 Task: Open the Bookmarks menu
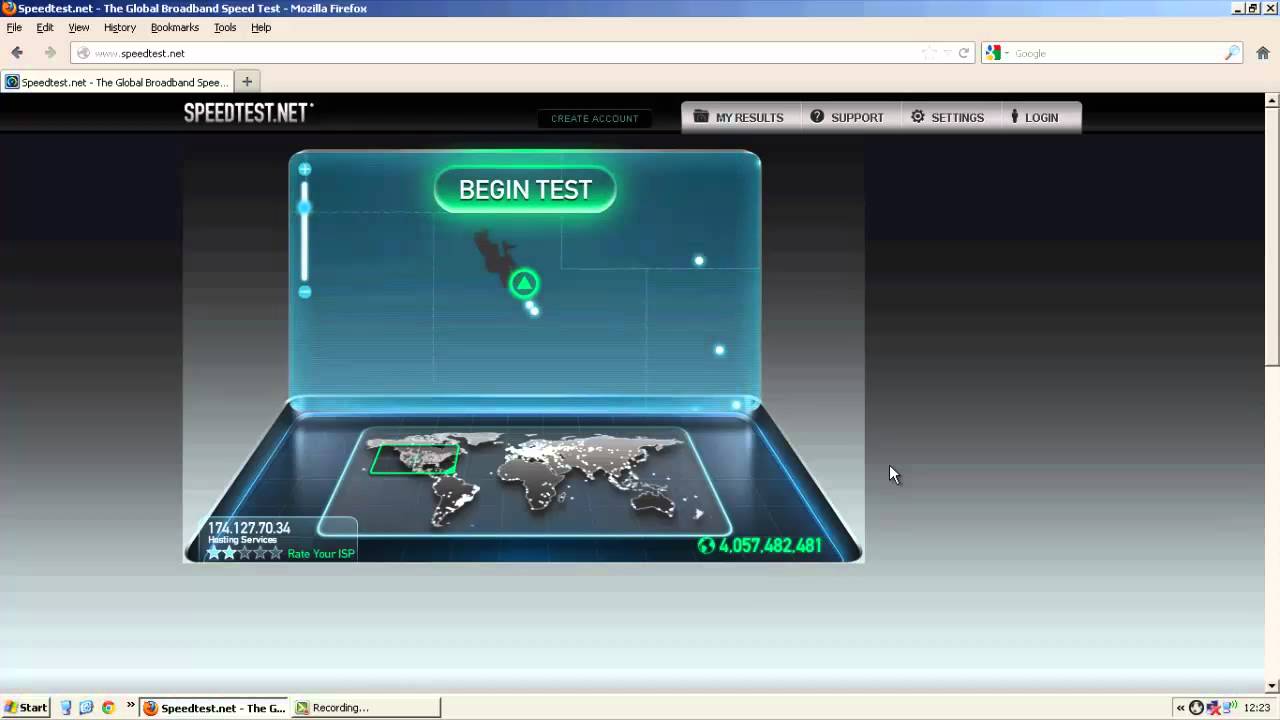point(175,28)
